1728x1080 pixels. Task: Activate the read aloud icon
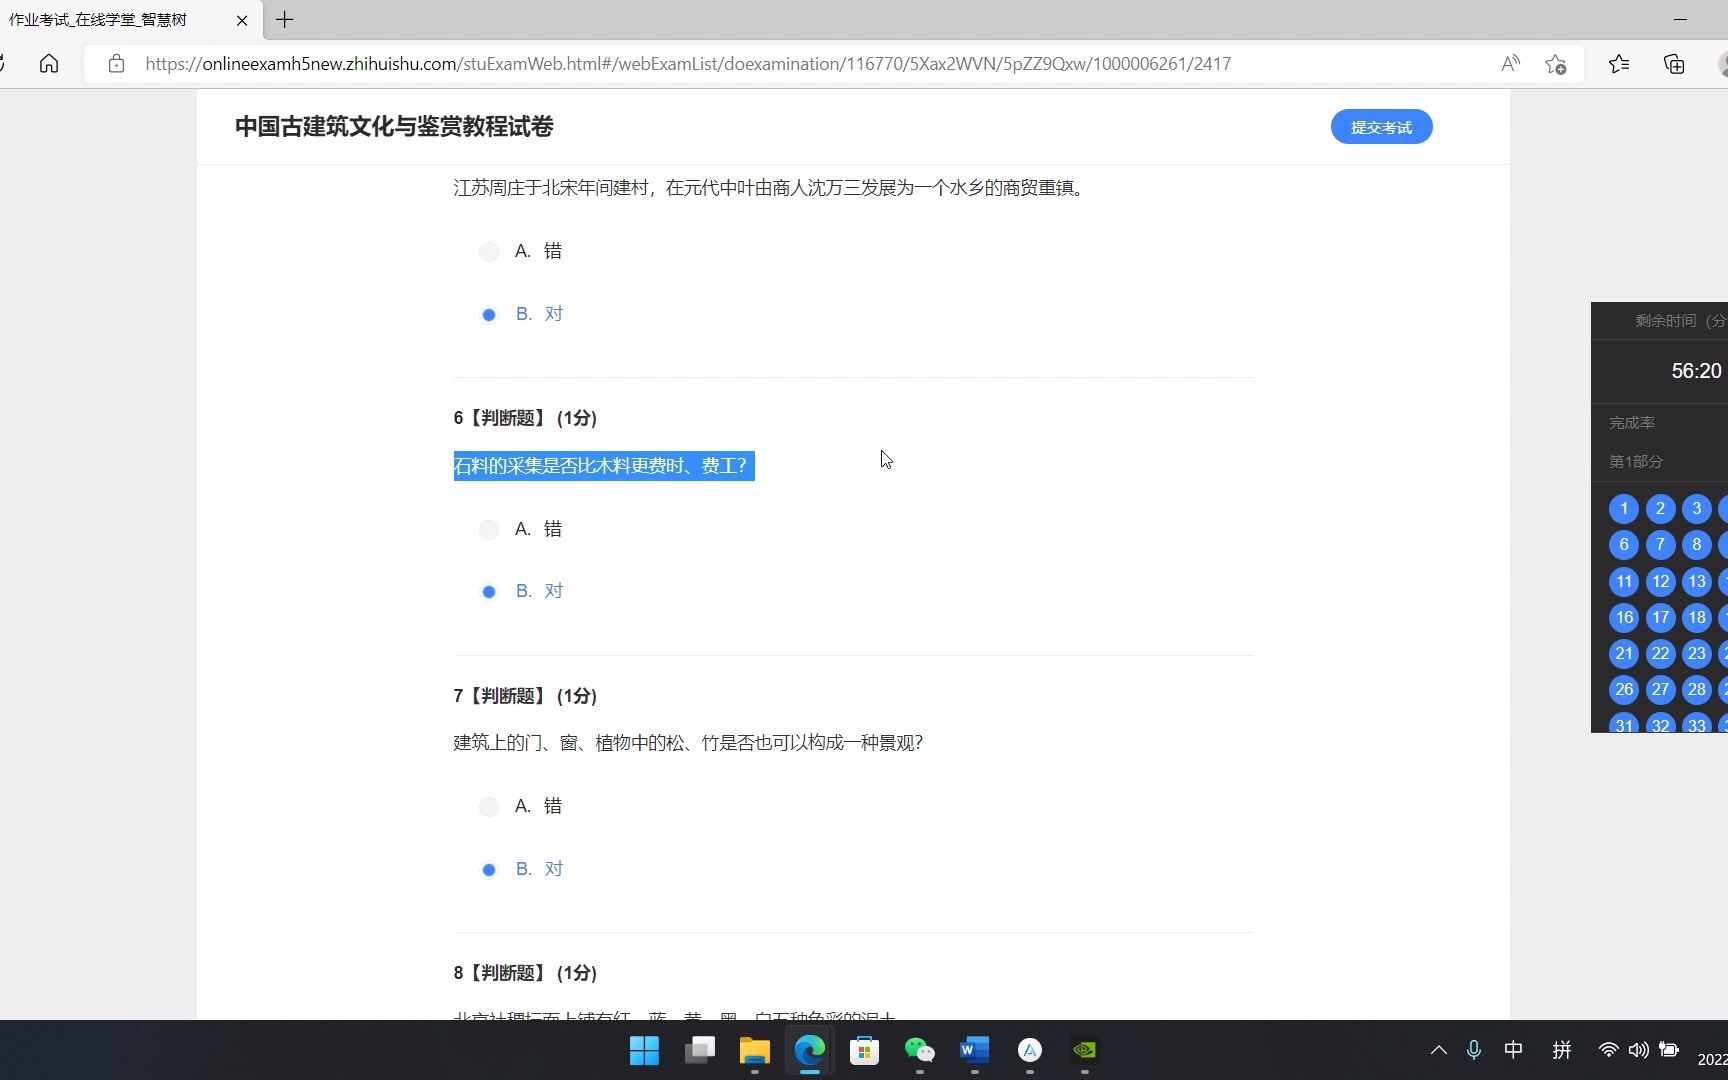pos(1510,64)
